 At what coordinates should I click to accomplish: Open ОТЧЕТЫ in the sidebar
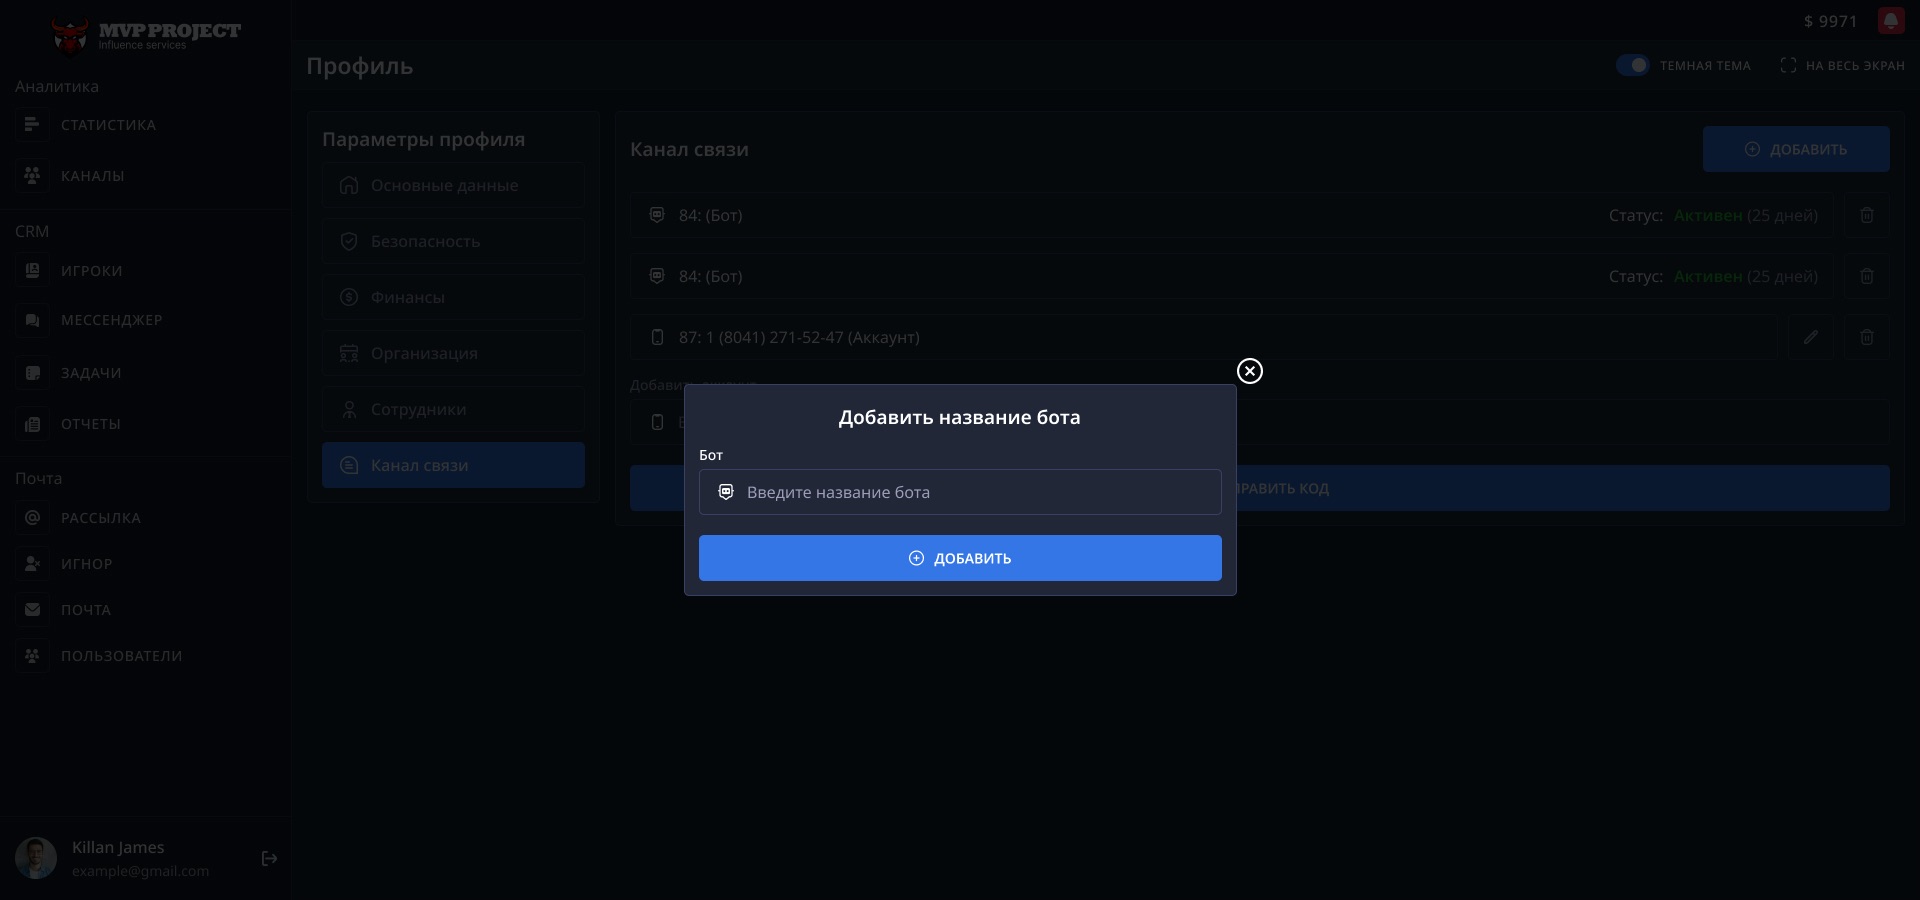[x=90, y=424]
